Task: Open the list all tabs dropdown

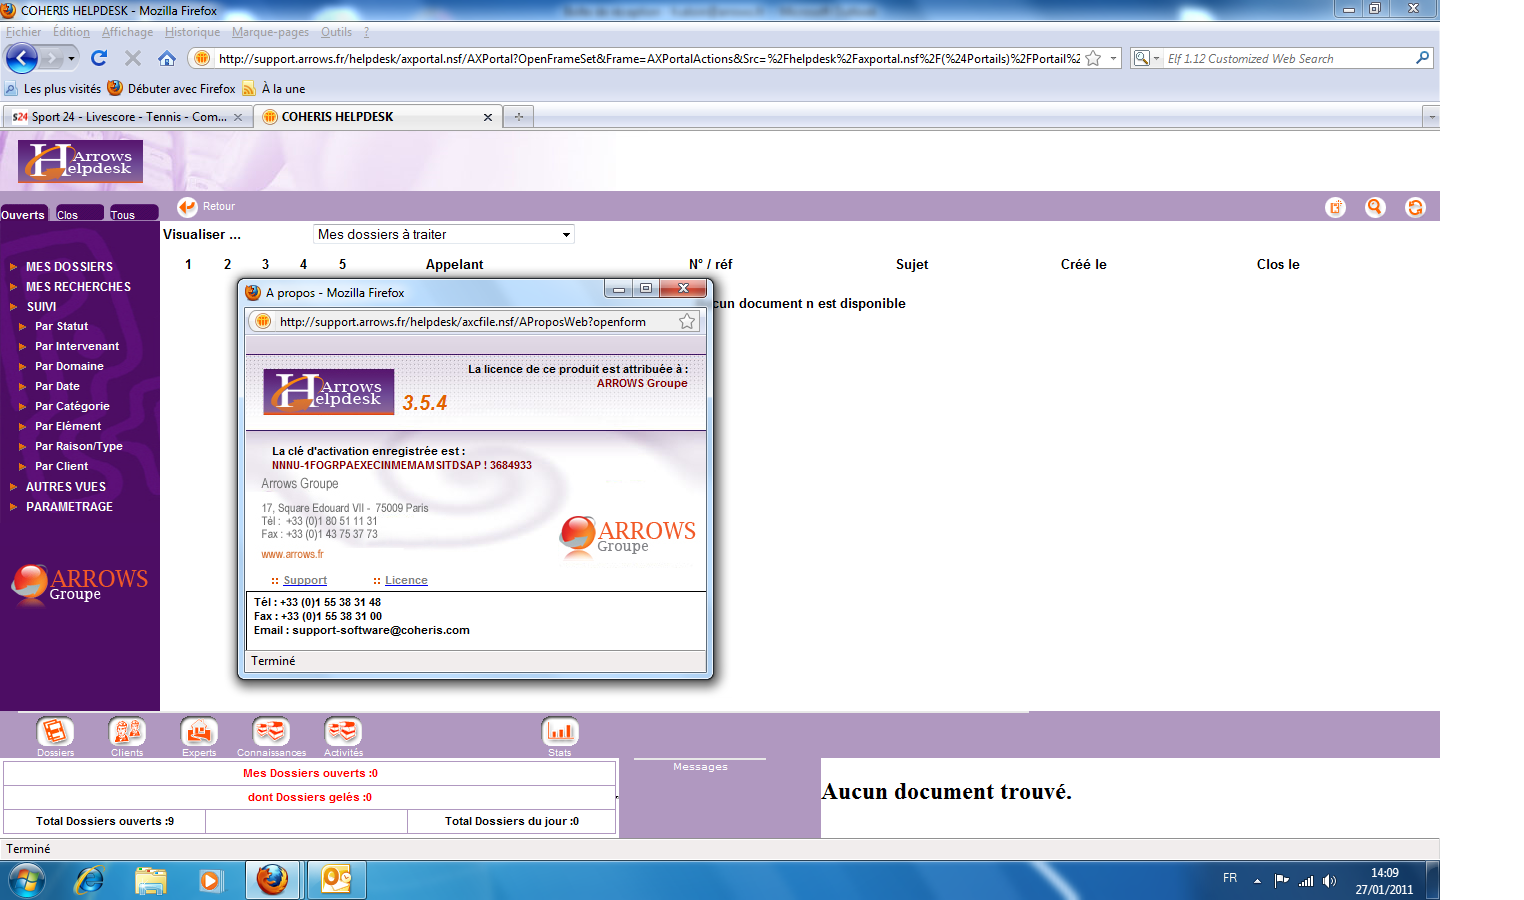Action: [1431, 117]
